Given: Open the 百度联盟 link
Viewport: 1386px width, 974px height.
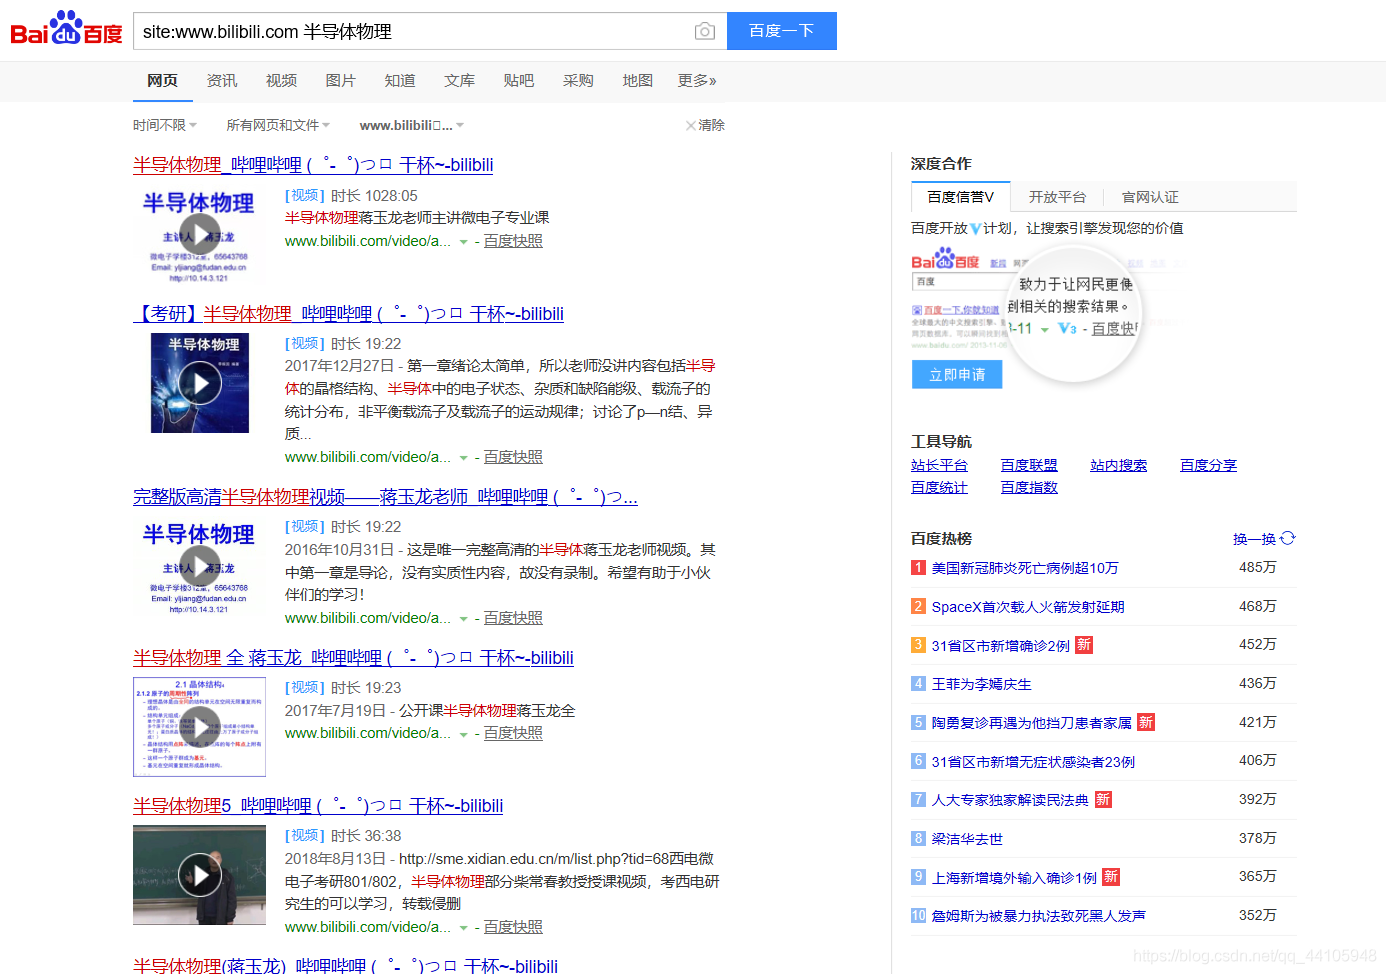Looking at the screenshot, I should pos(1029,465).
